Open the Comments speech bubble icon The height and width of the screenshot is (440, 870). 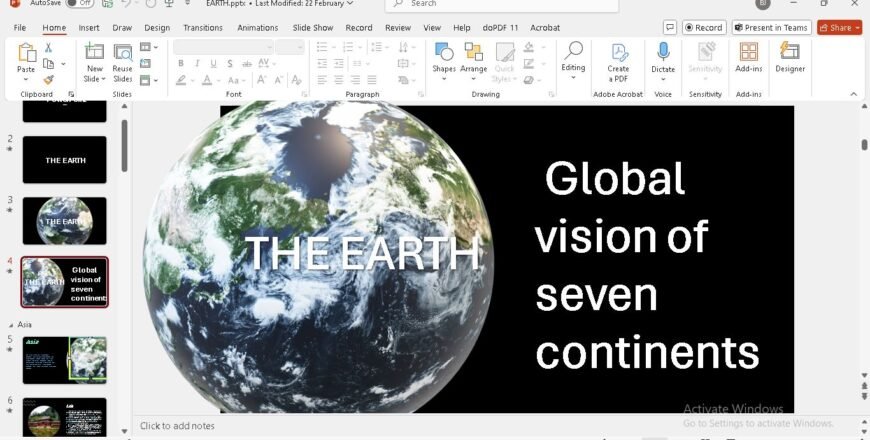(x=670, y=28)
